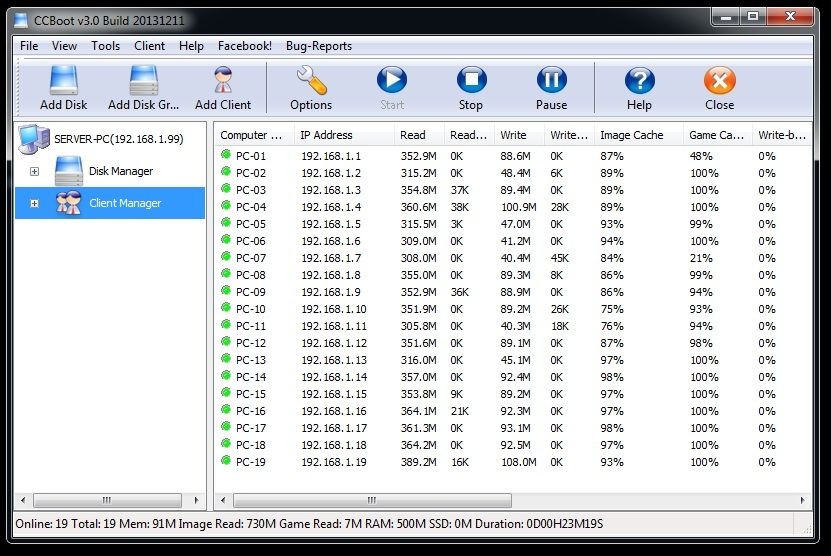This screenshot has height=556, width=831.
Task: Select the PC-12 row name
Action: [x=251, y=342]
